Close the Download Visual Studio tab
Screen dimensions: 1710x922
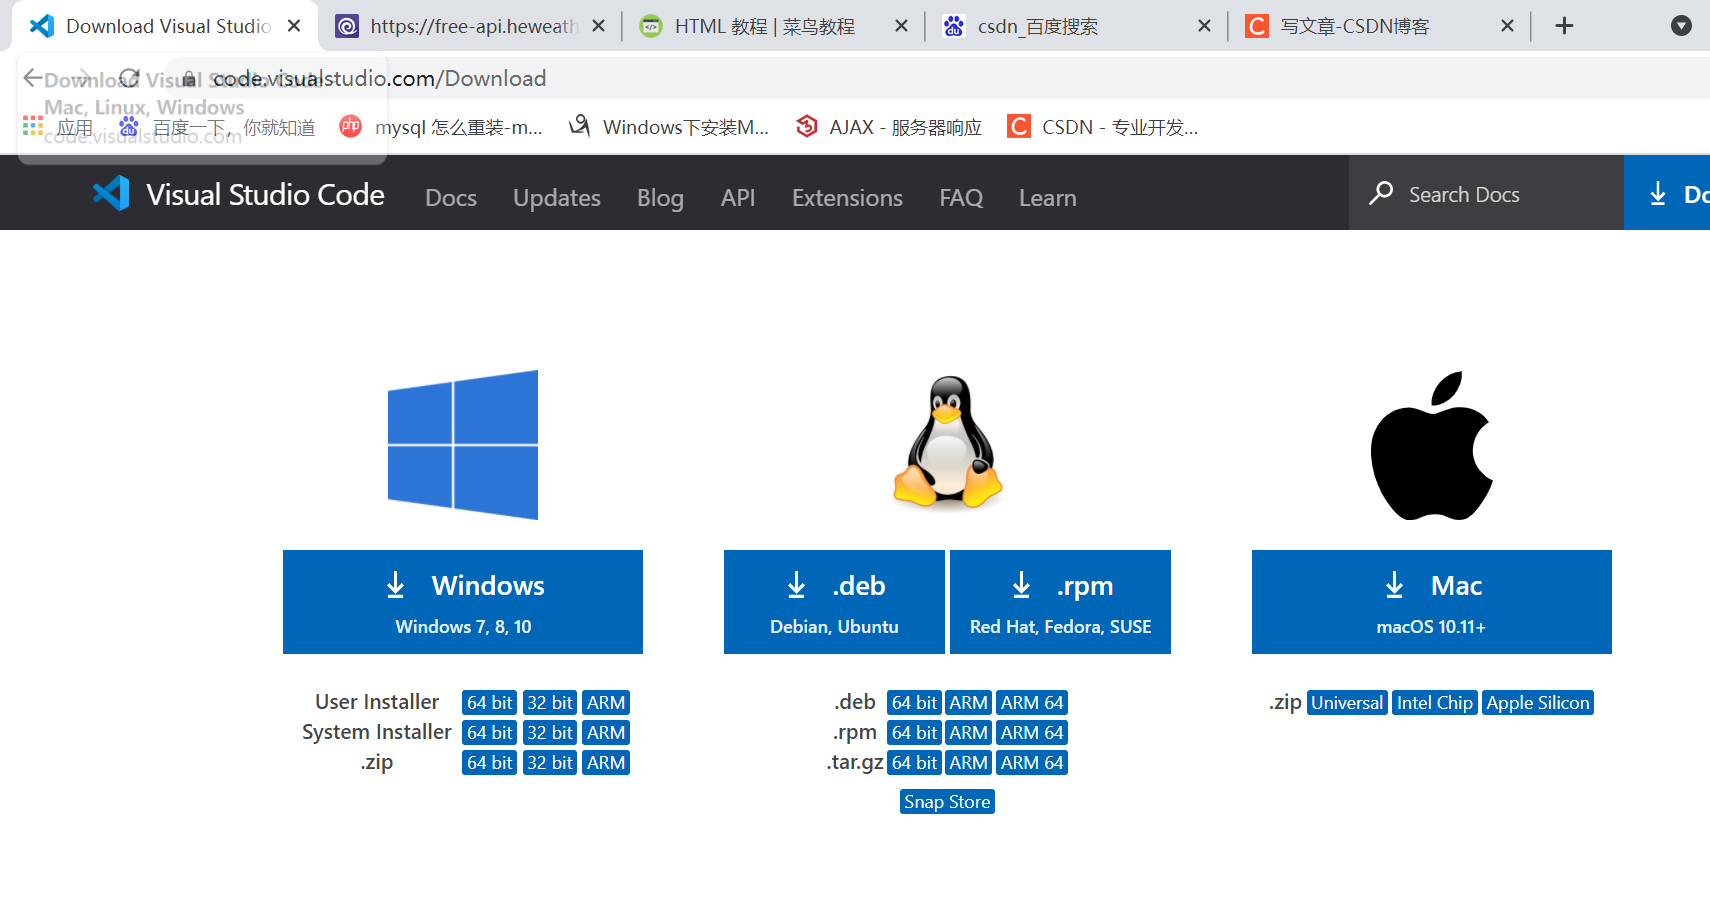coord(294,26)
